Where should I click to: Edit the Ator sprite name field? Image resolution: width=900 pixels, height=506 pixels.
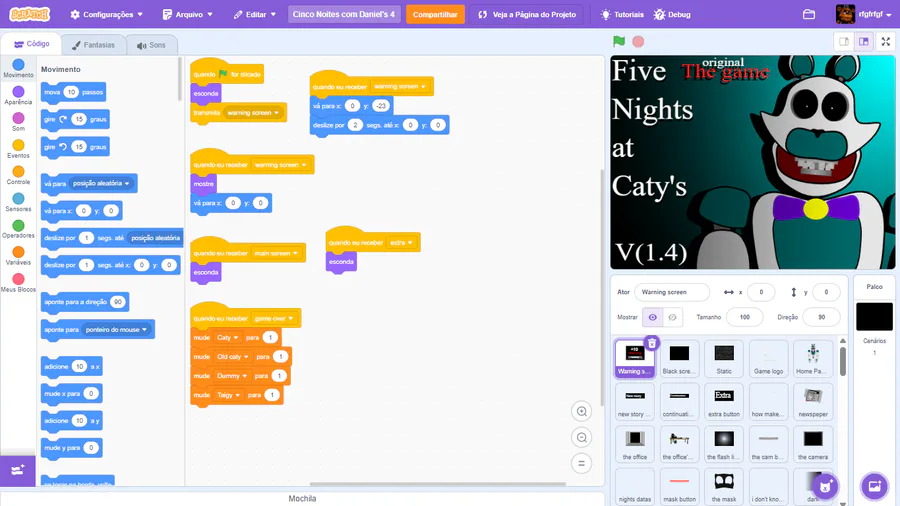tap(672, 292)
